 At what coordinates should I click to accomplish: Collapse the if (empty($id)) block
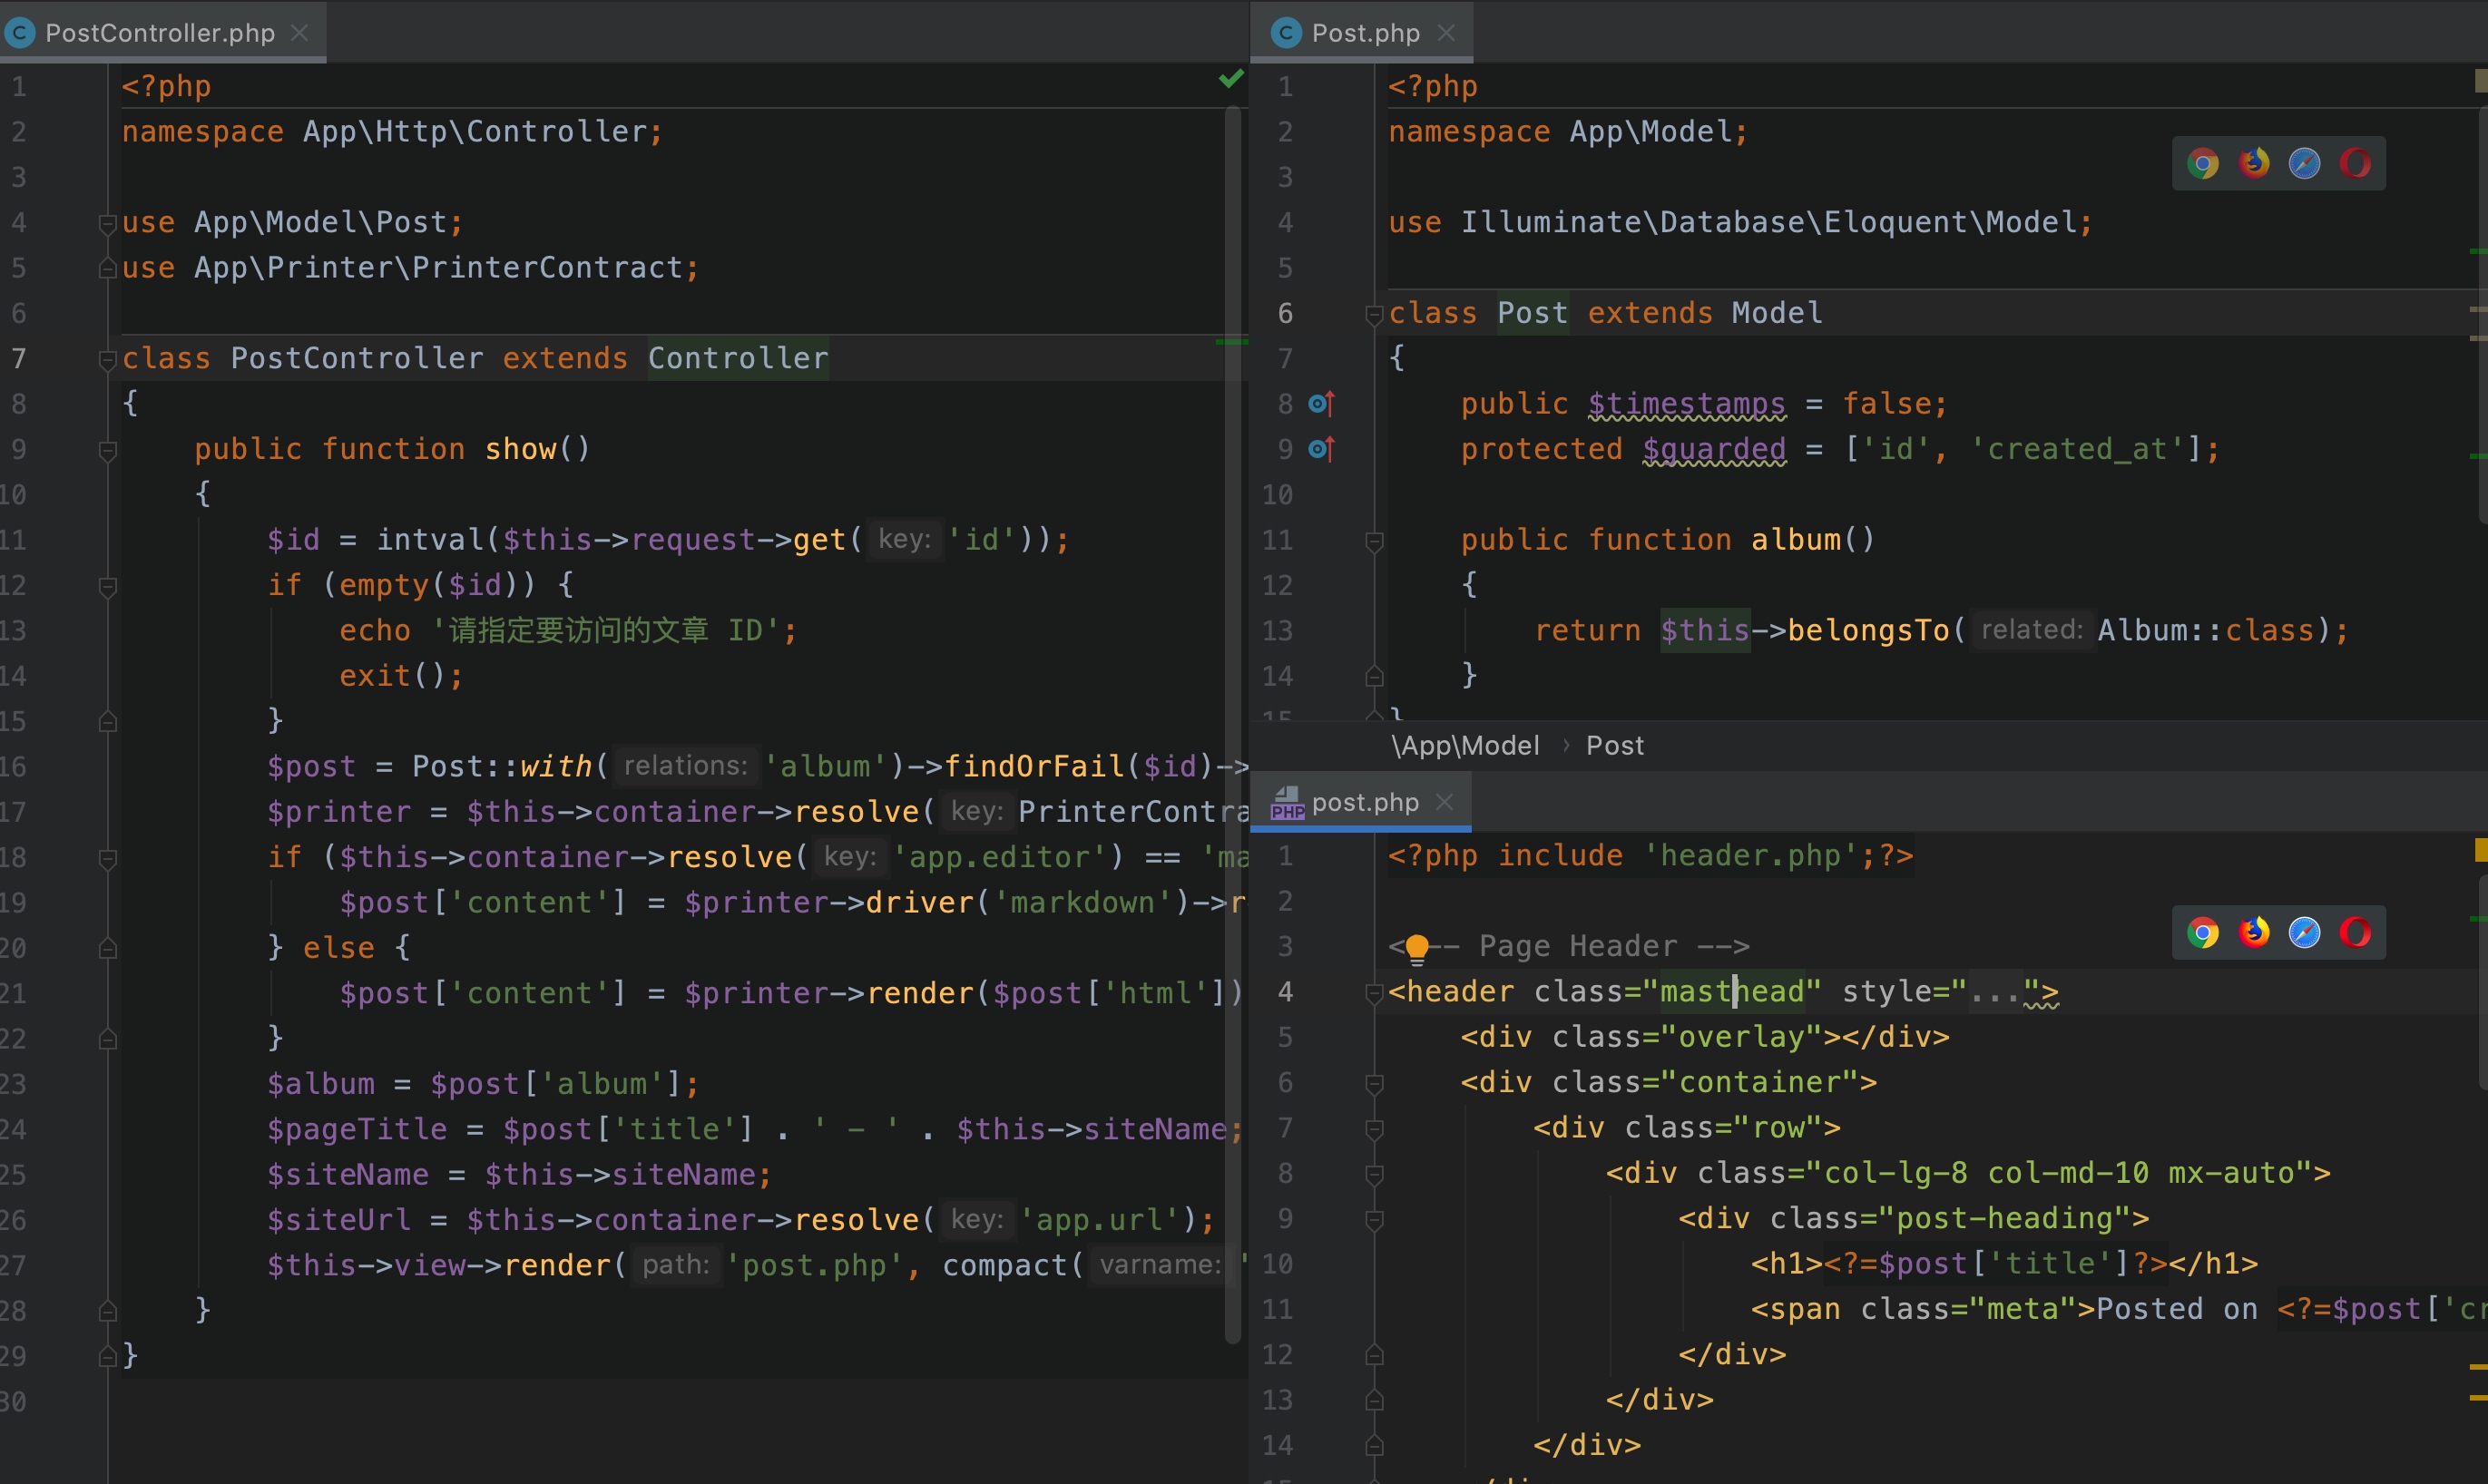[x=108, y=586]
